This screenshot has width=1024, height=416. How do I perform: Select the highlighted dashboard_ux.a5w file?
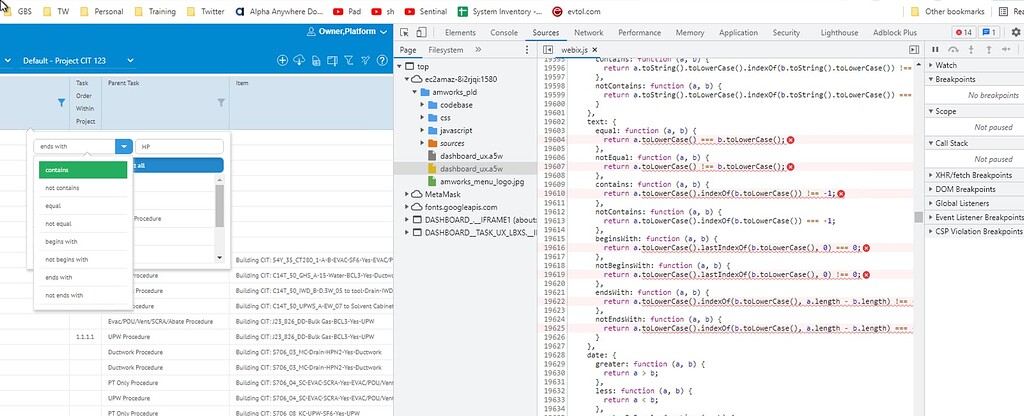pyautogui.click(x=472, y=168)
